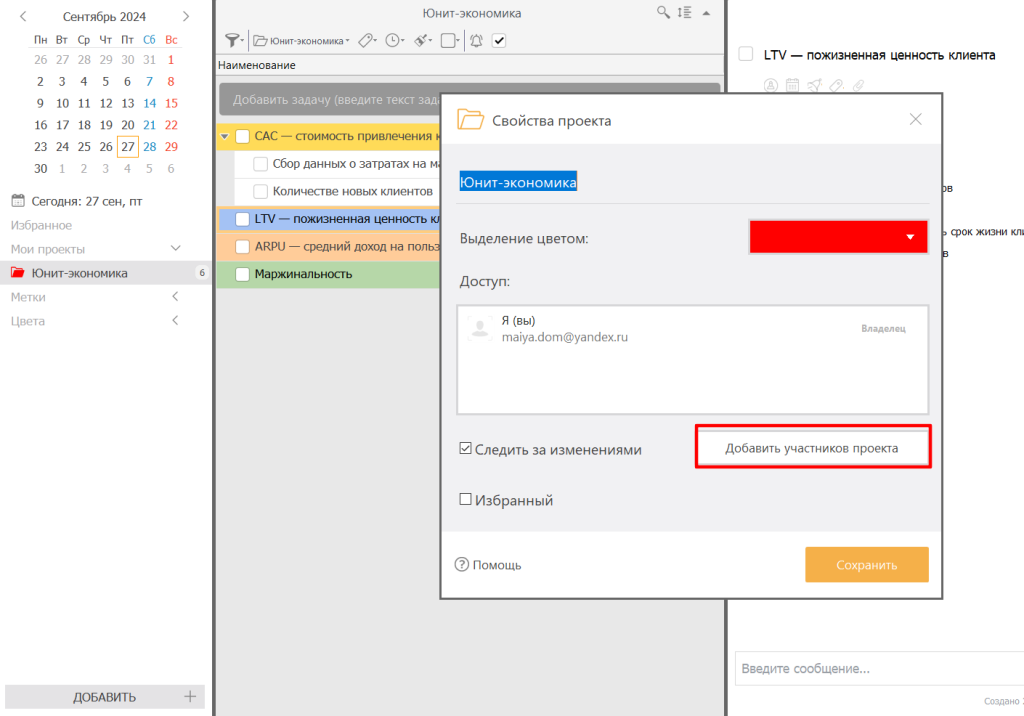Open the task filter funnel icon
This screenshot has height=716, width=1024.
tap(232, 41)
